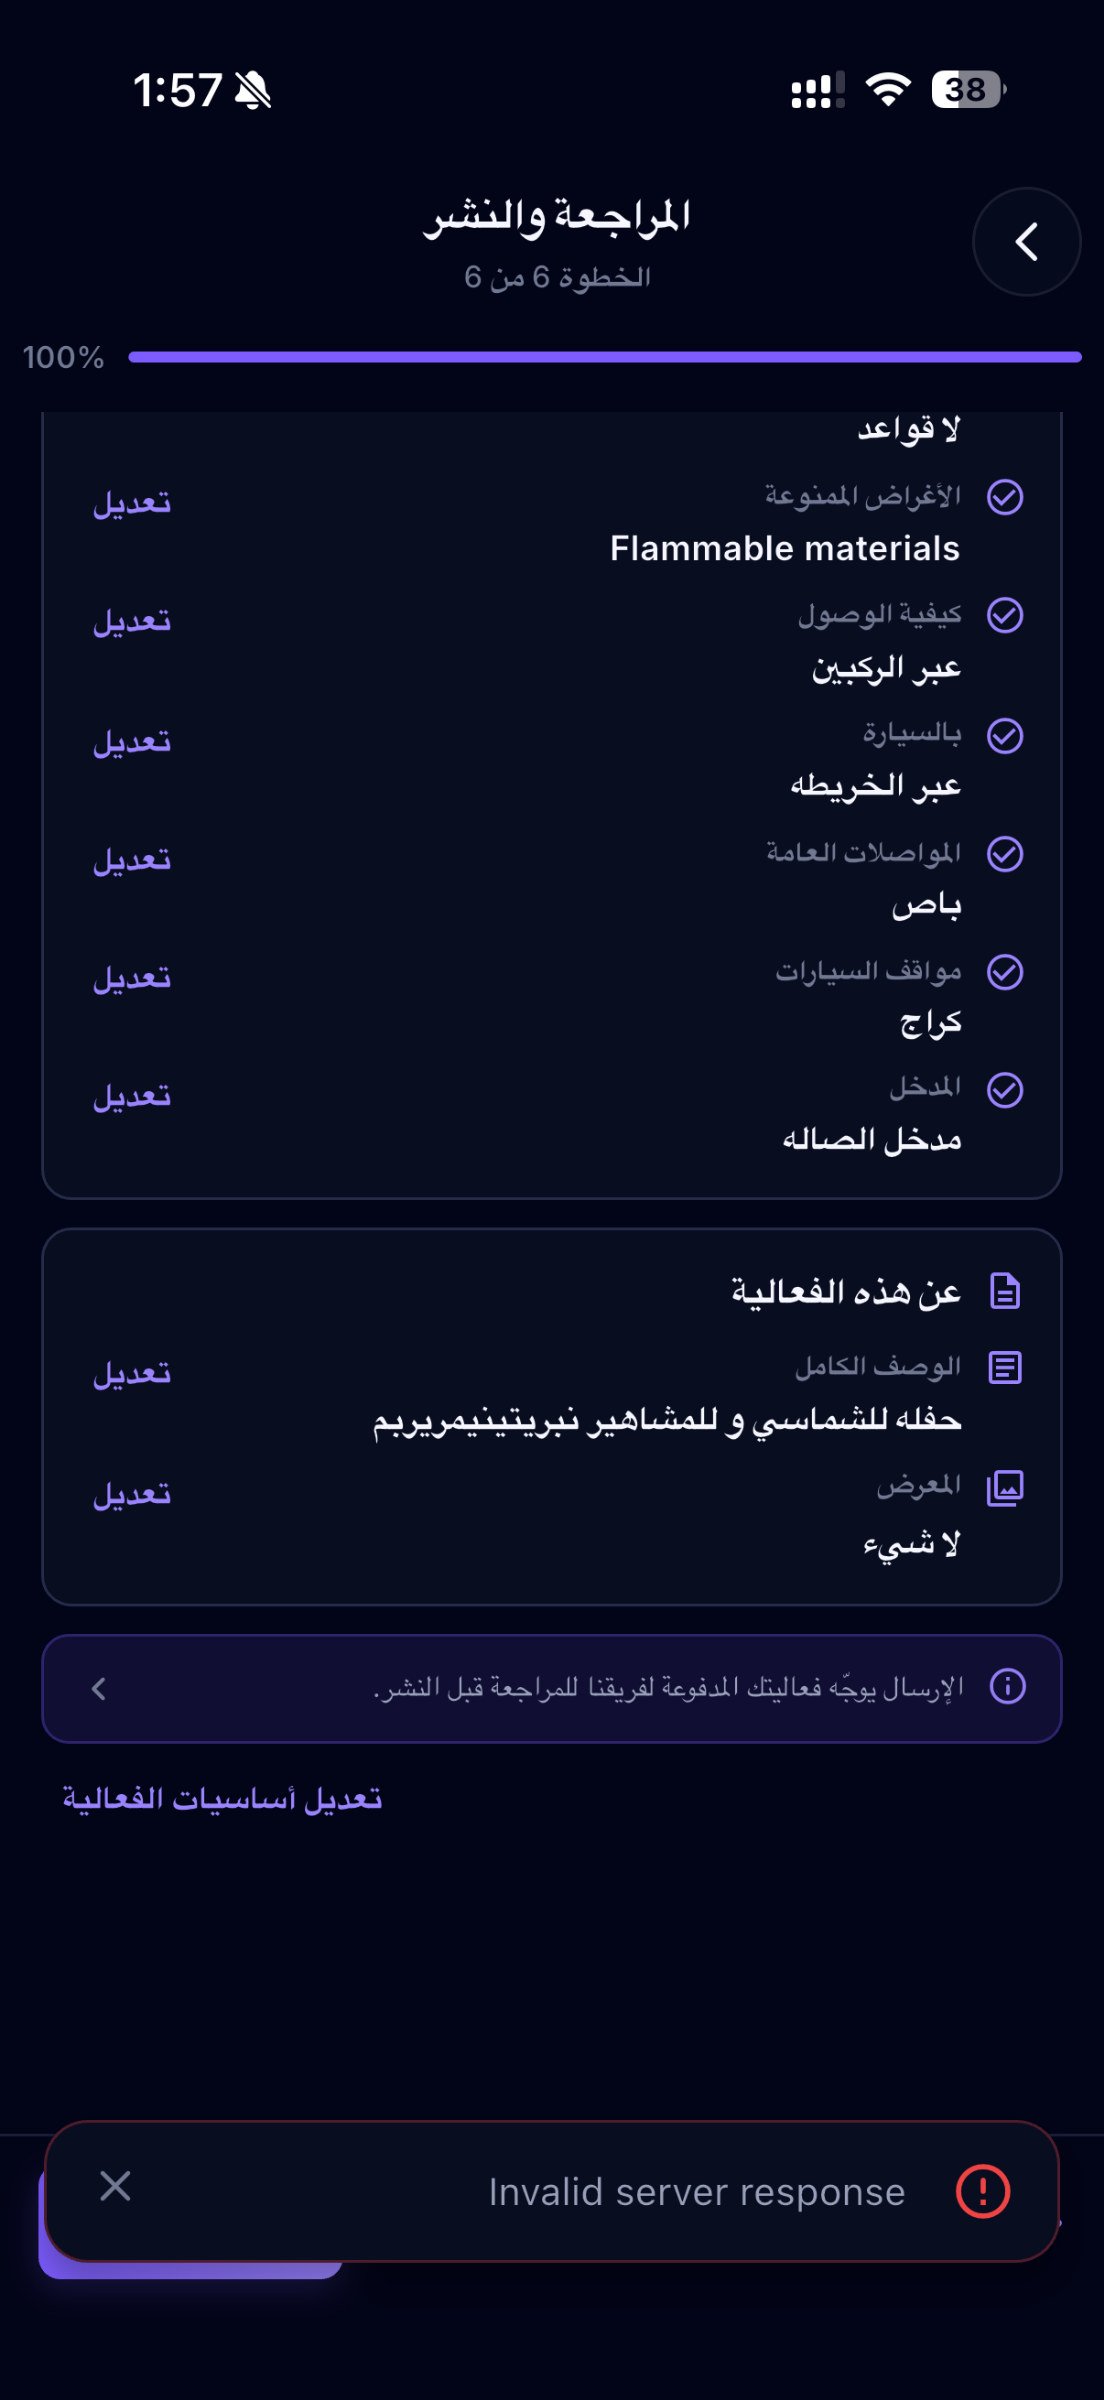Tap the Wi-Fi status icon
The height and width of the screenshot is (2400, 1104).
click(887, 89)
